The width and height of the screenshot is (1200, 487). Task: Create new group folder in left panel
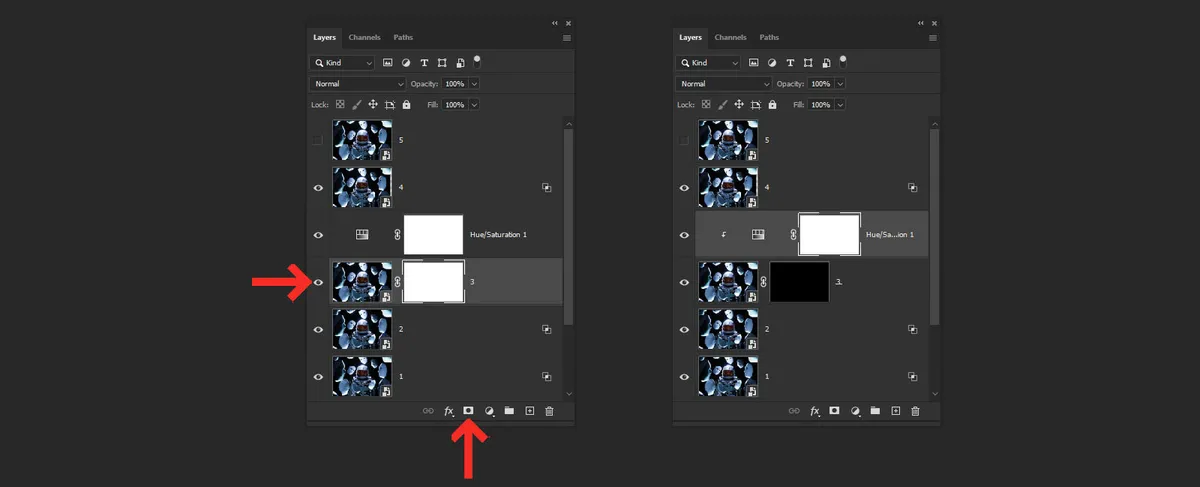pyautogui.click(x=509, y=411)
